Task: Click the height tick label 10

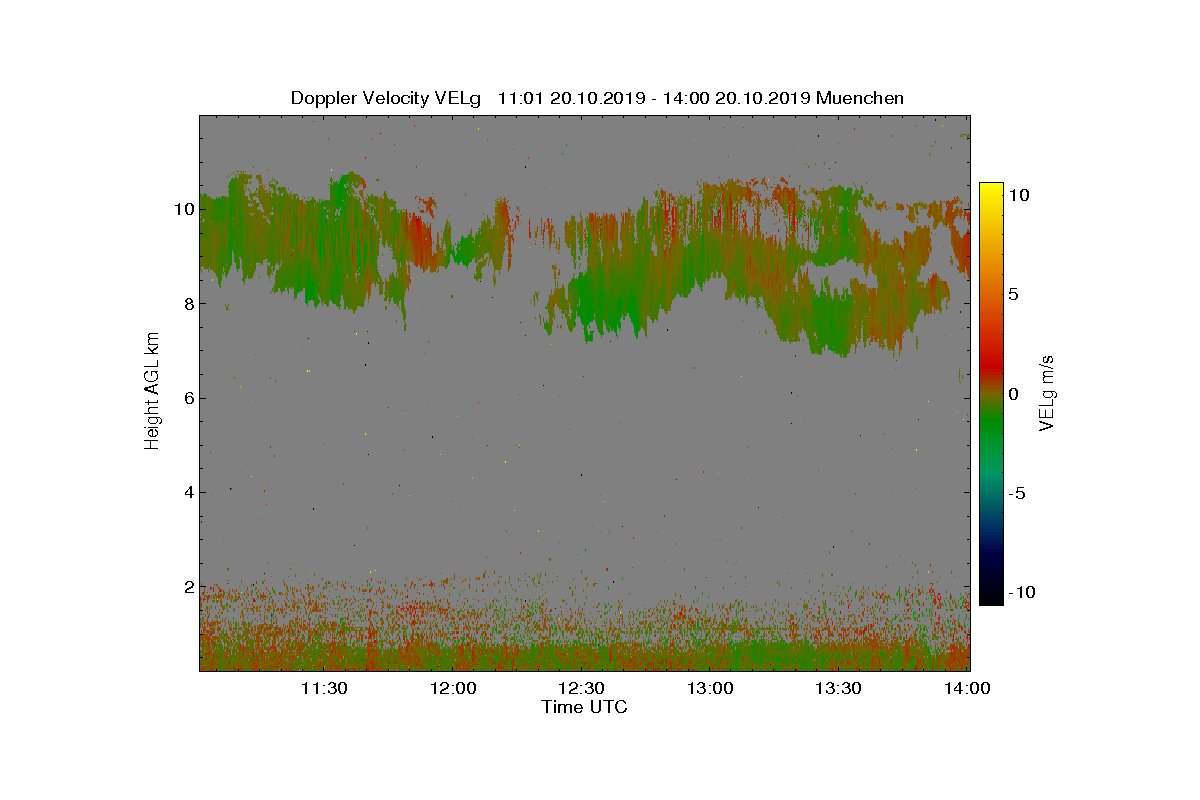Action: [183, 209]
